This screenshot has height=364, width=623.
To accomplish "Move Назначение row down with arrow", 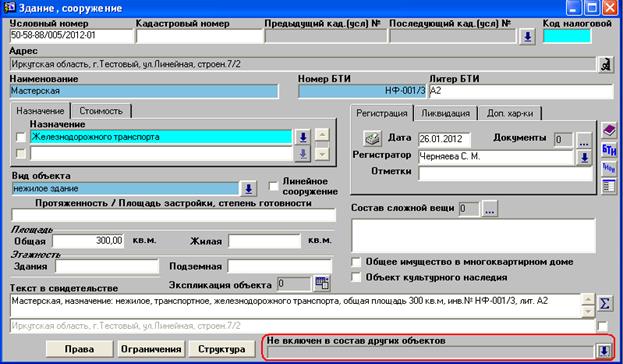I will pos(322,154).
